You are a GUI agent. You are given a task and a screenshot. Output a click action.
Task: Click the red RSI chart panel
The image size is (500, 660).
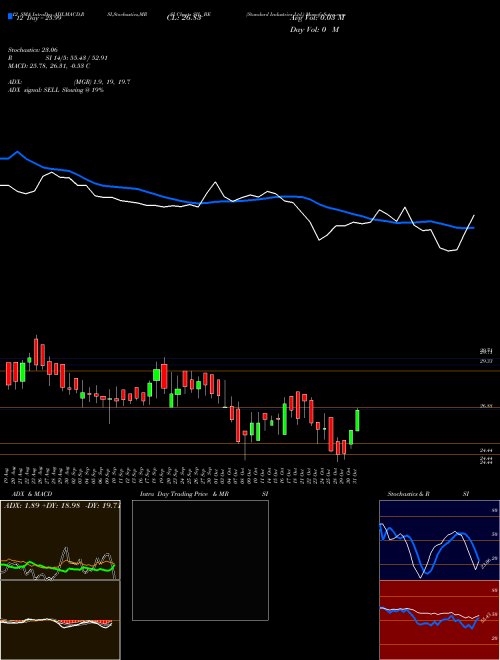tap(439, 620)
